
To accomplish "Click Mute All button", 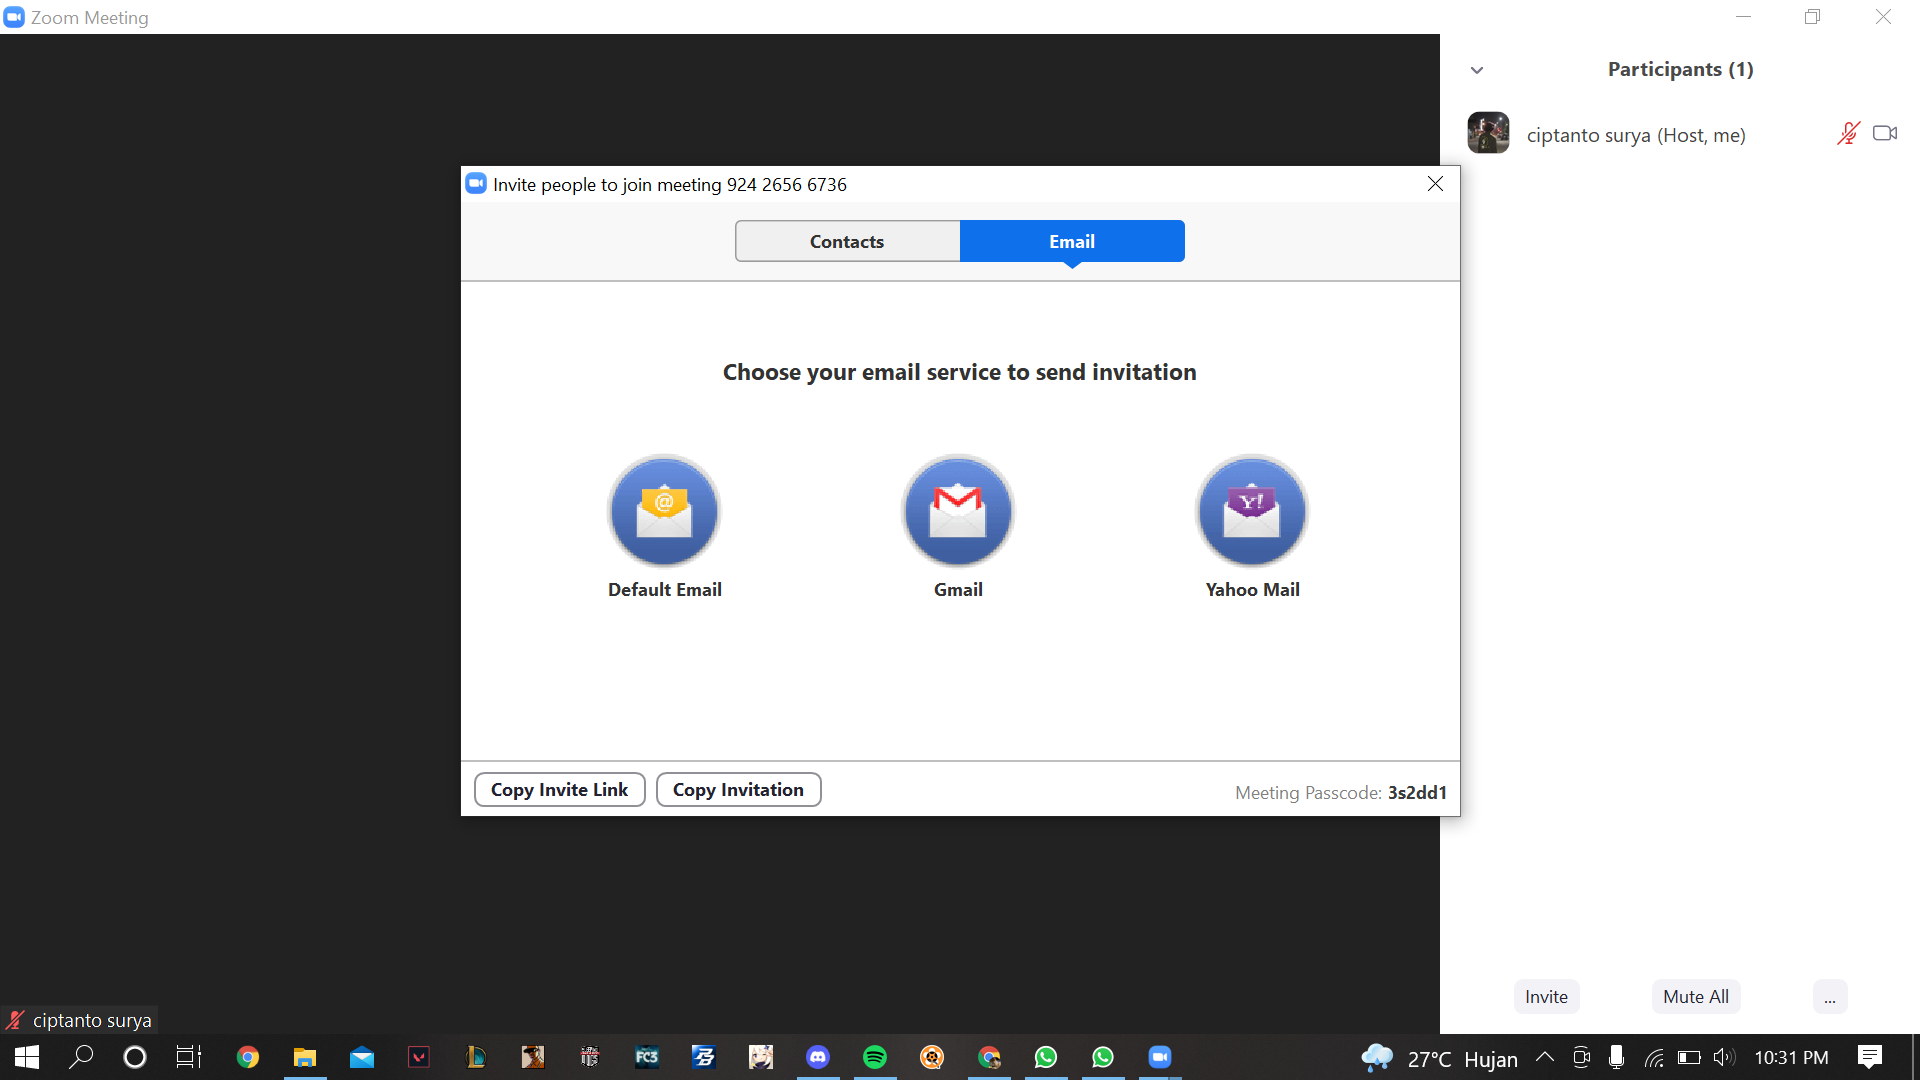I will tap(1695, 996).
